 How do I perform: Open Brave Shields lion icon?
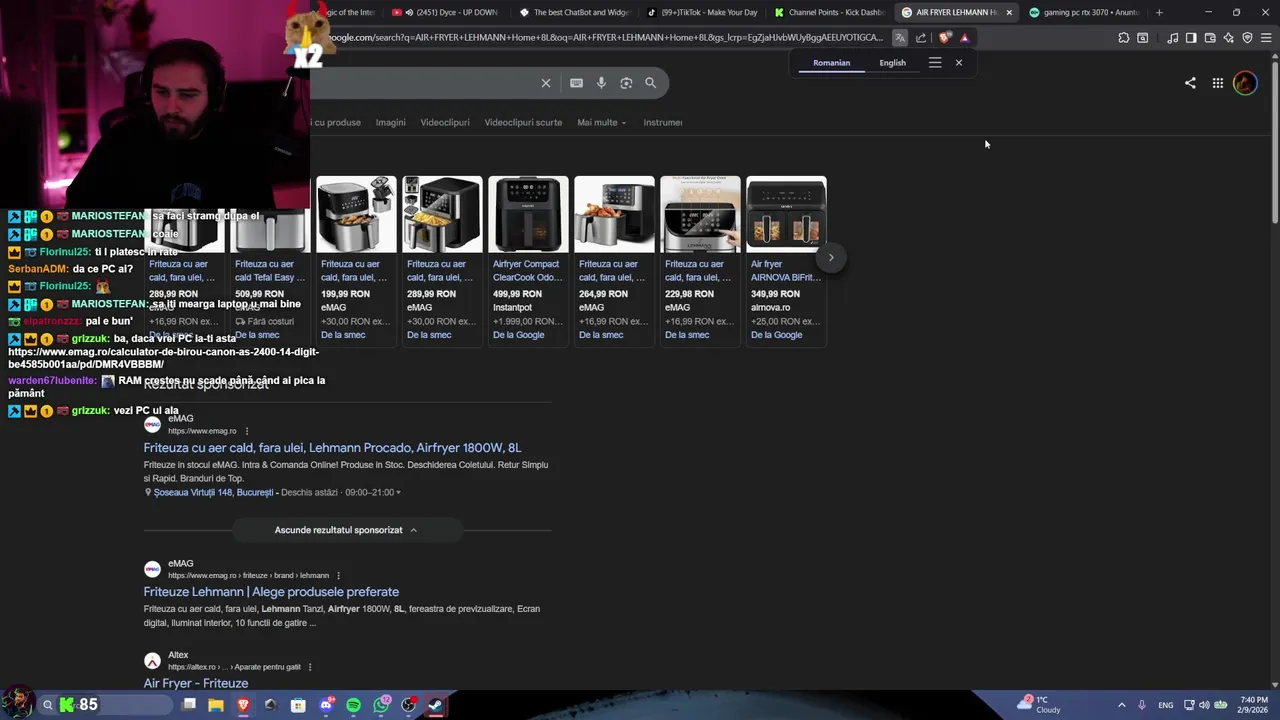click(944, 38)
